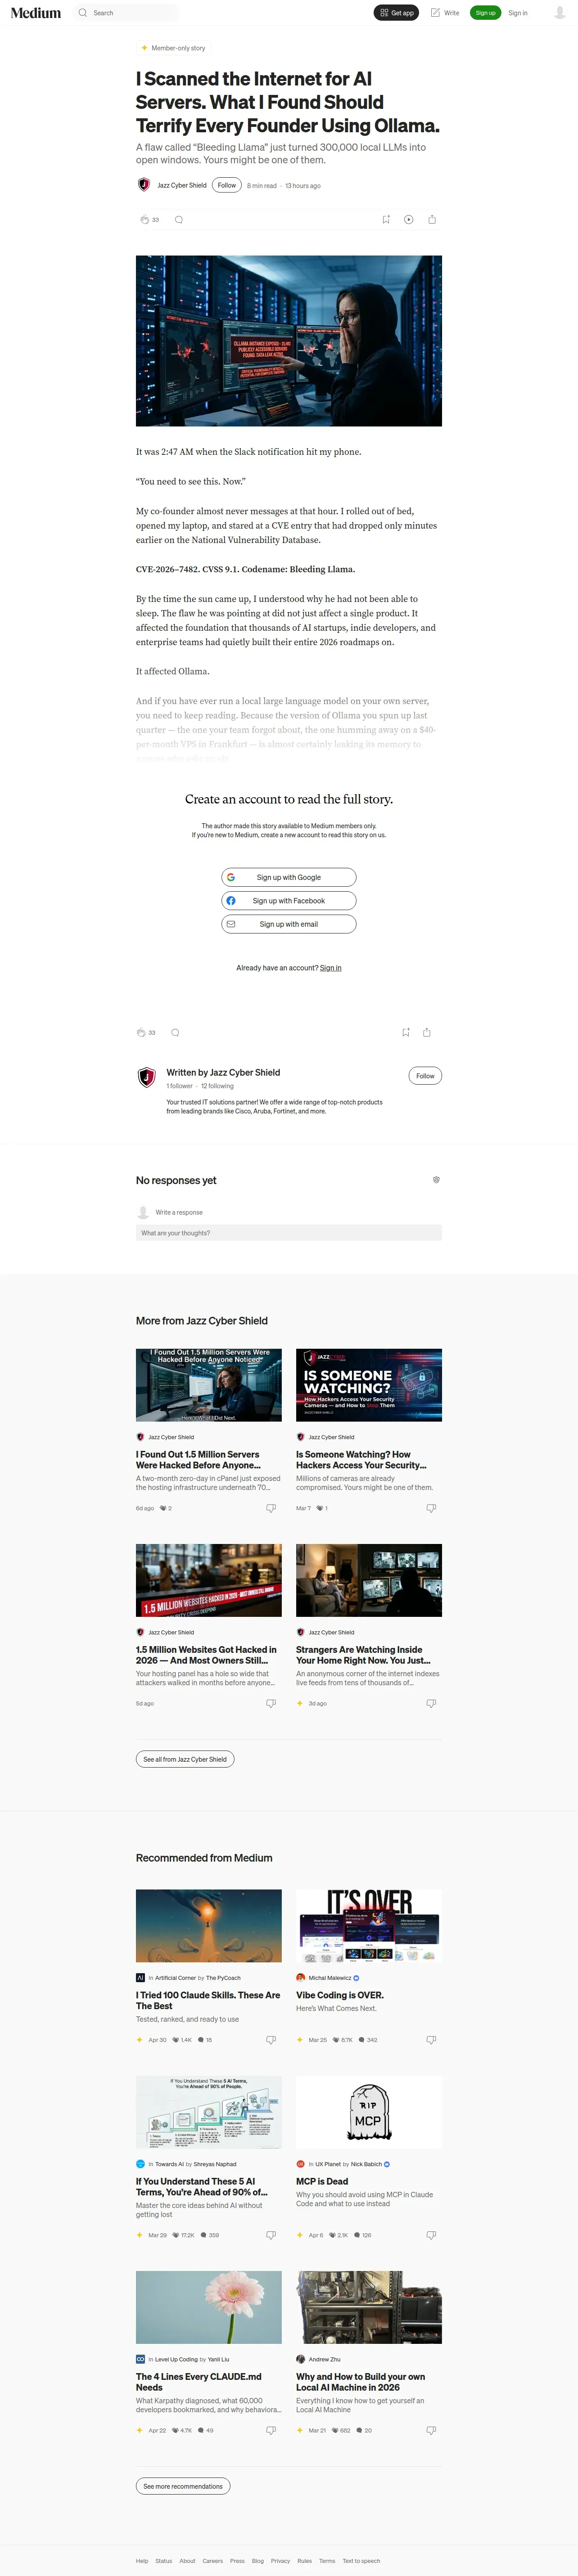Open the comment icon above the Written by section
This screenshot has width=578, height=2576.
point(175,1032)
